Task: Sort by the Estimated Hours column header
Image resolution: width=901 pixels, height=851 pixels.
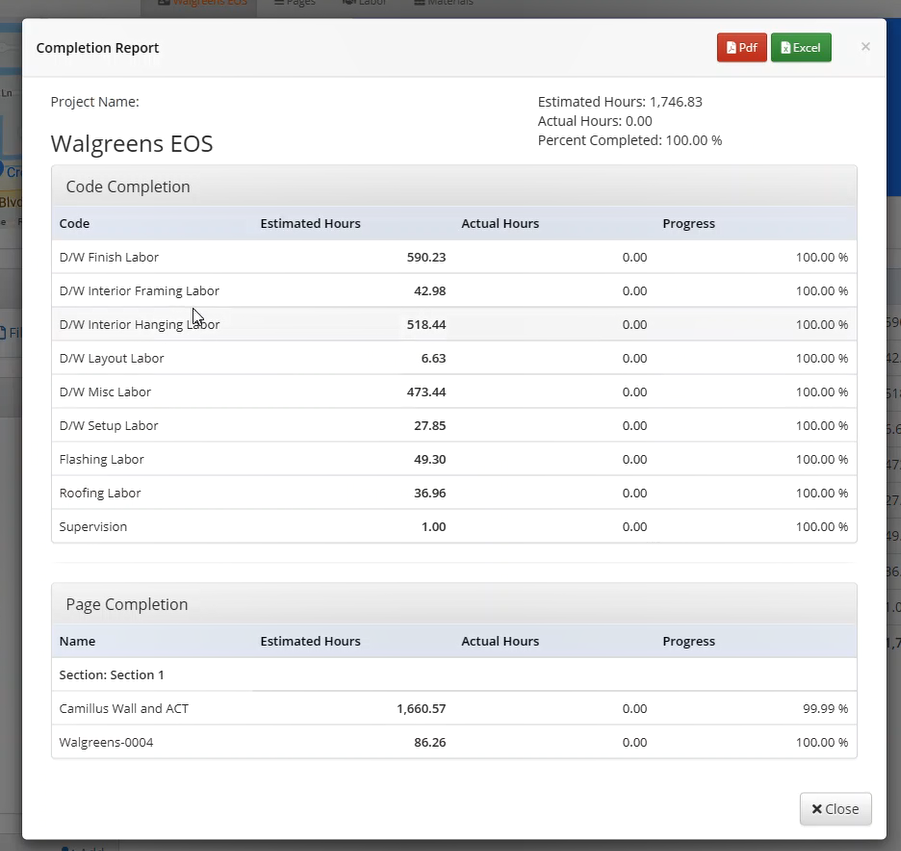Action: (x=310, y=223)
